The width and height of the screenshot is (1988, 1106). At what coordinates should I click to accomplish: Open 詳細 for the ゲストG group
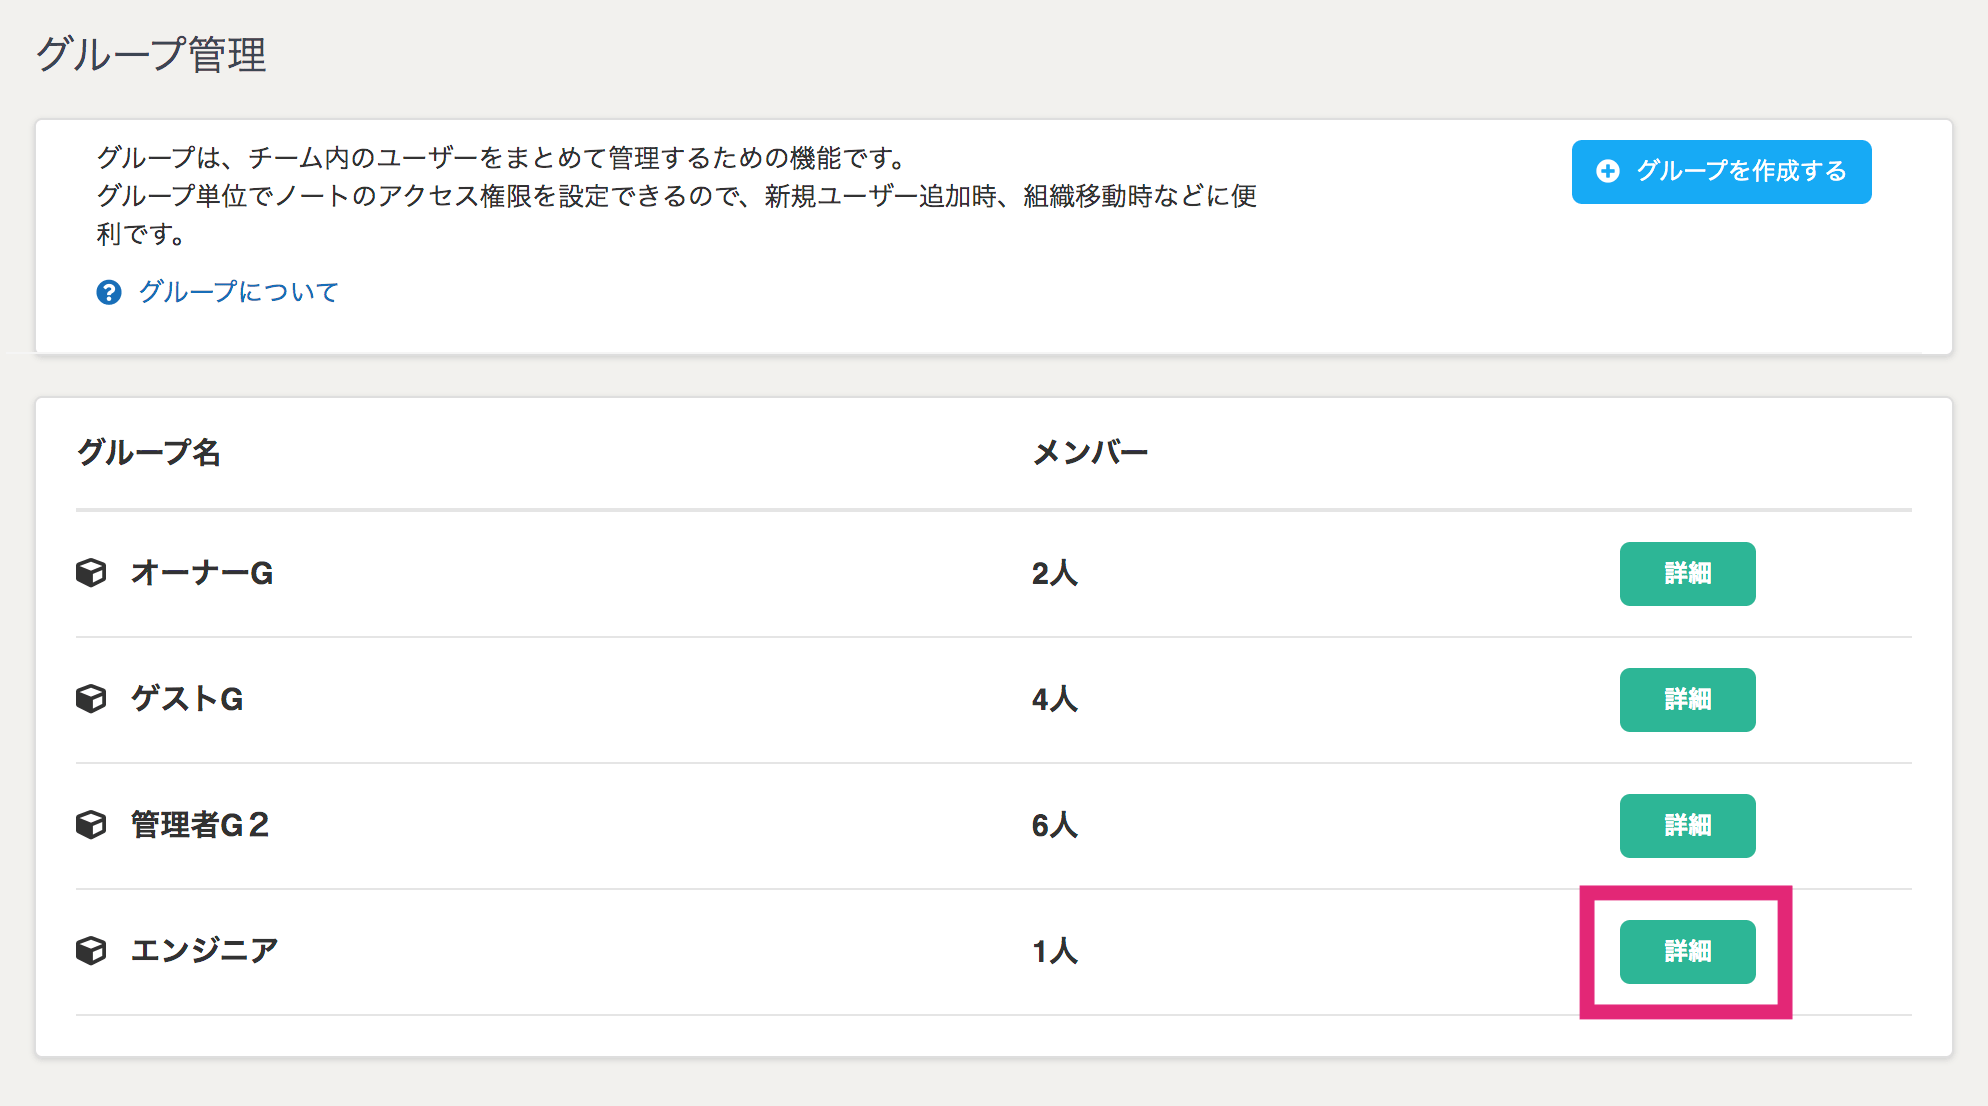coord(1687,700)
